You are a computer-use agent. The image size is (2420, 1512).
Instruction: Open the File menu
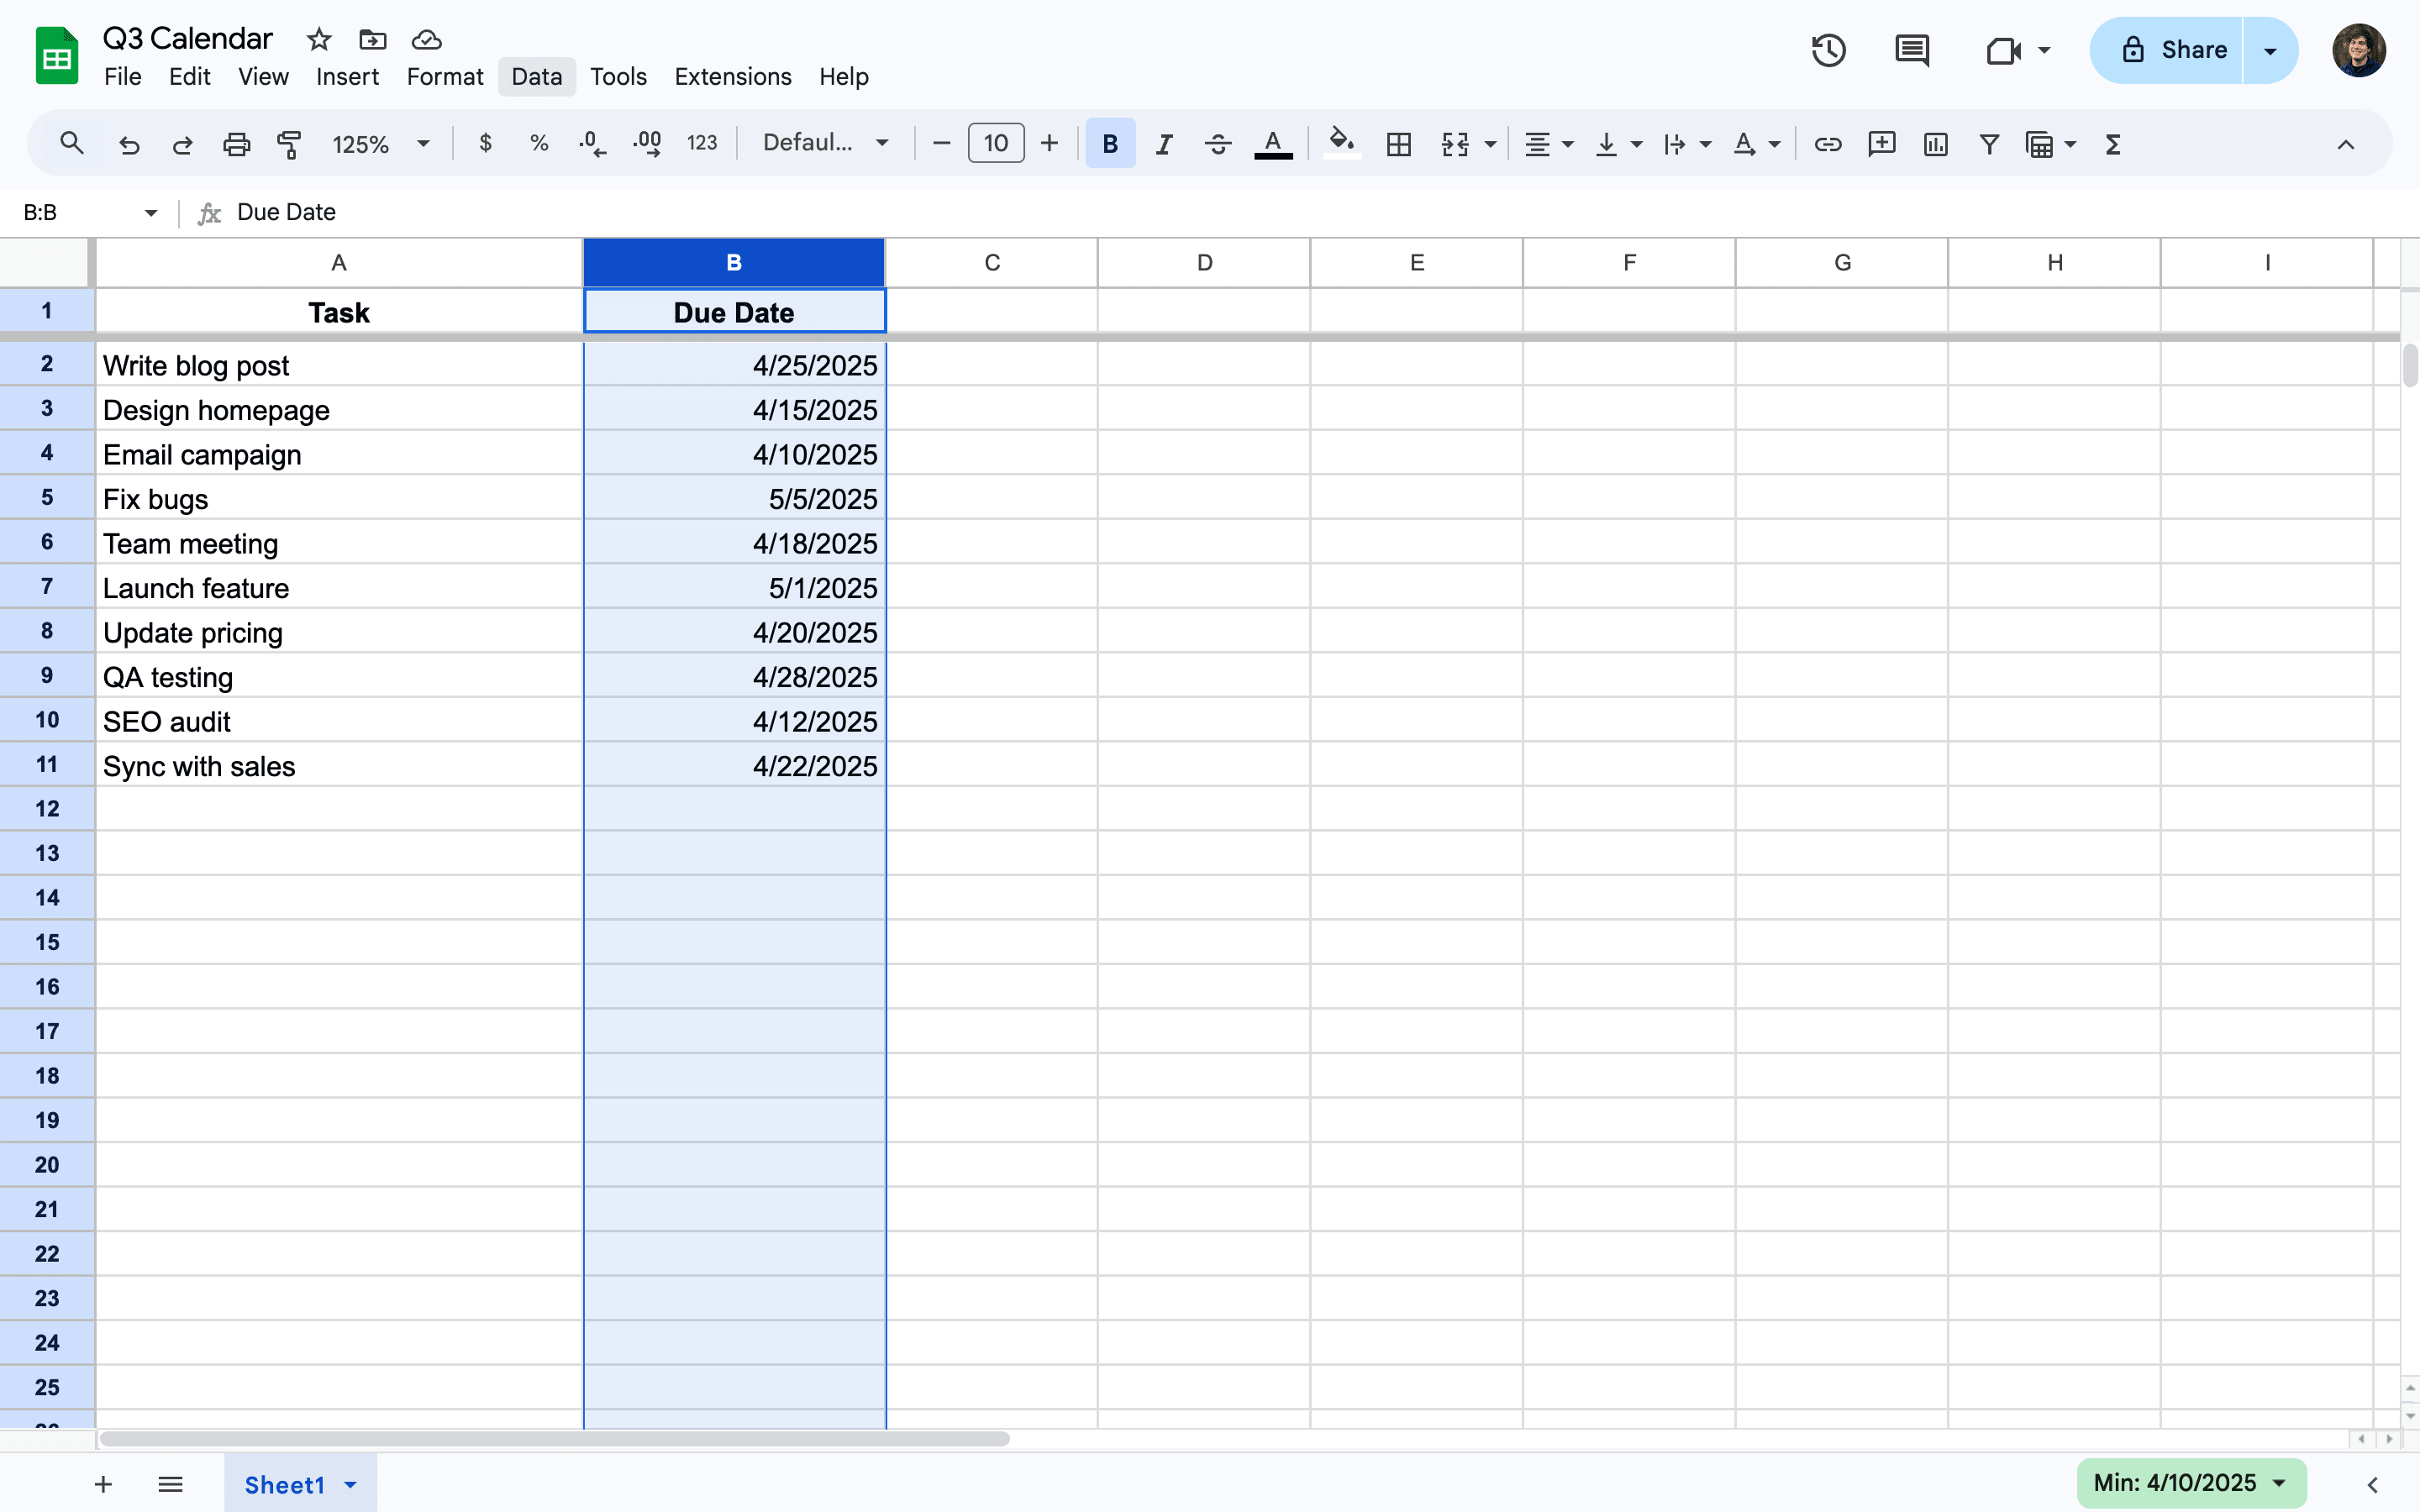(123, 77)
